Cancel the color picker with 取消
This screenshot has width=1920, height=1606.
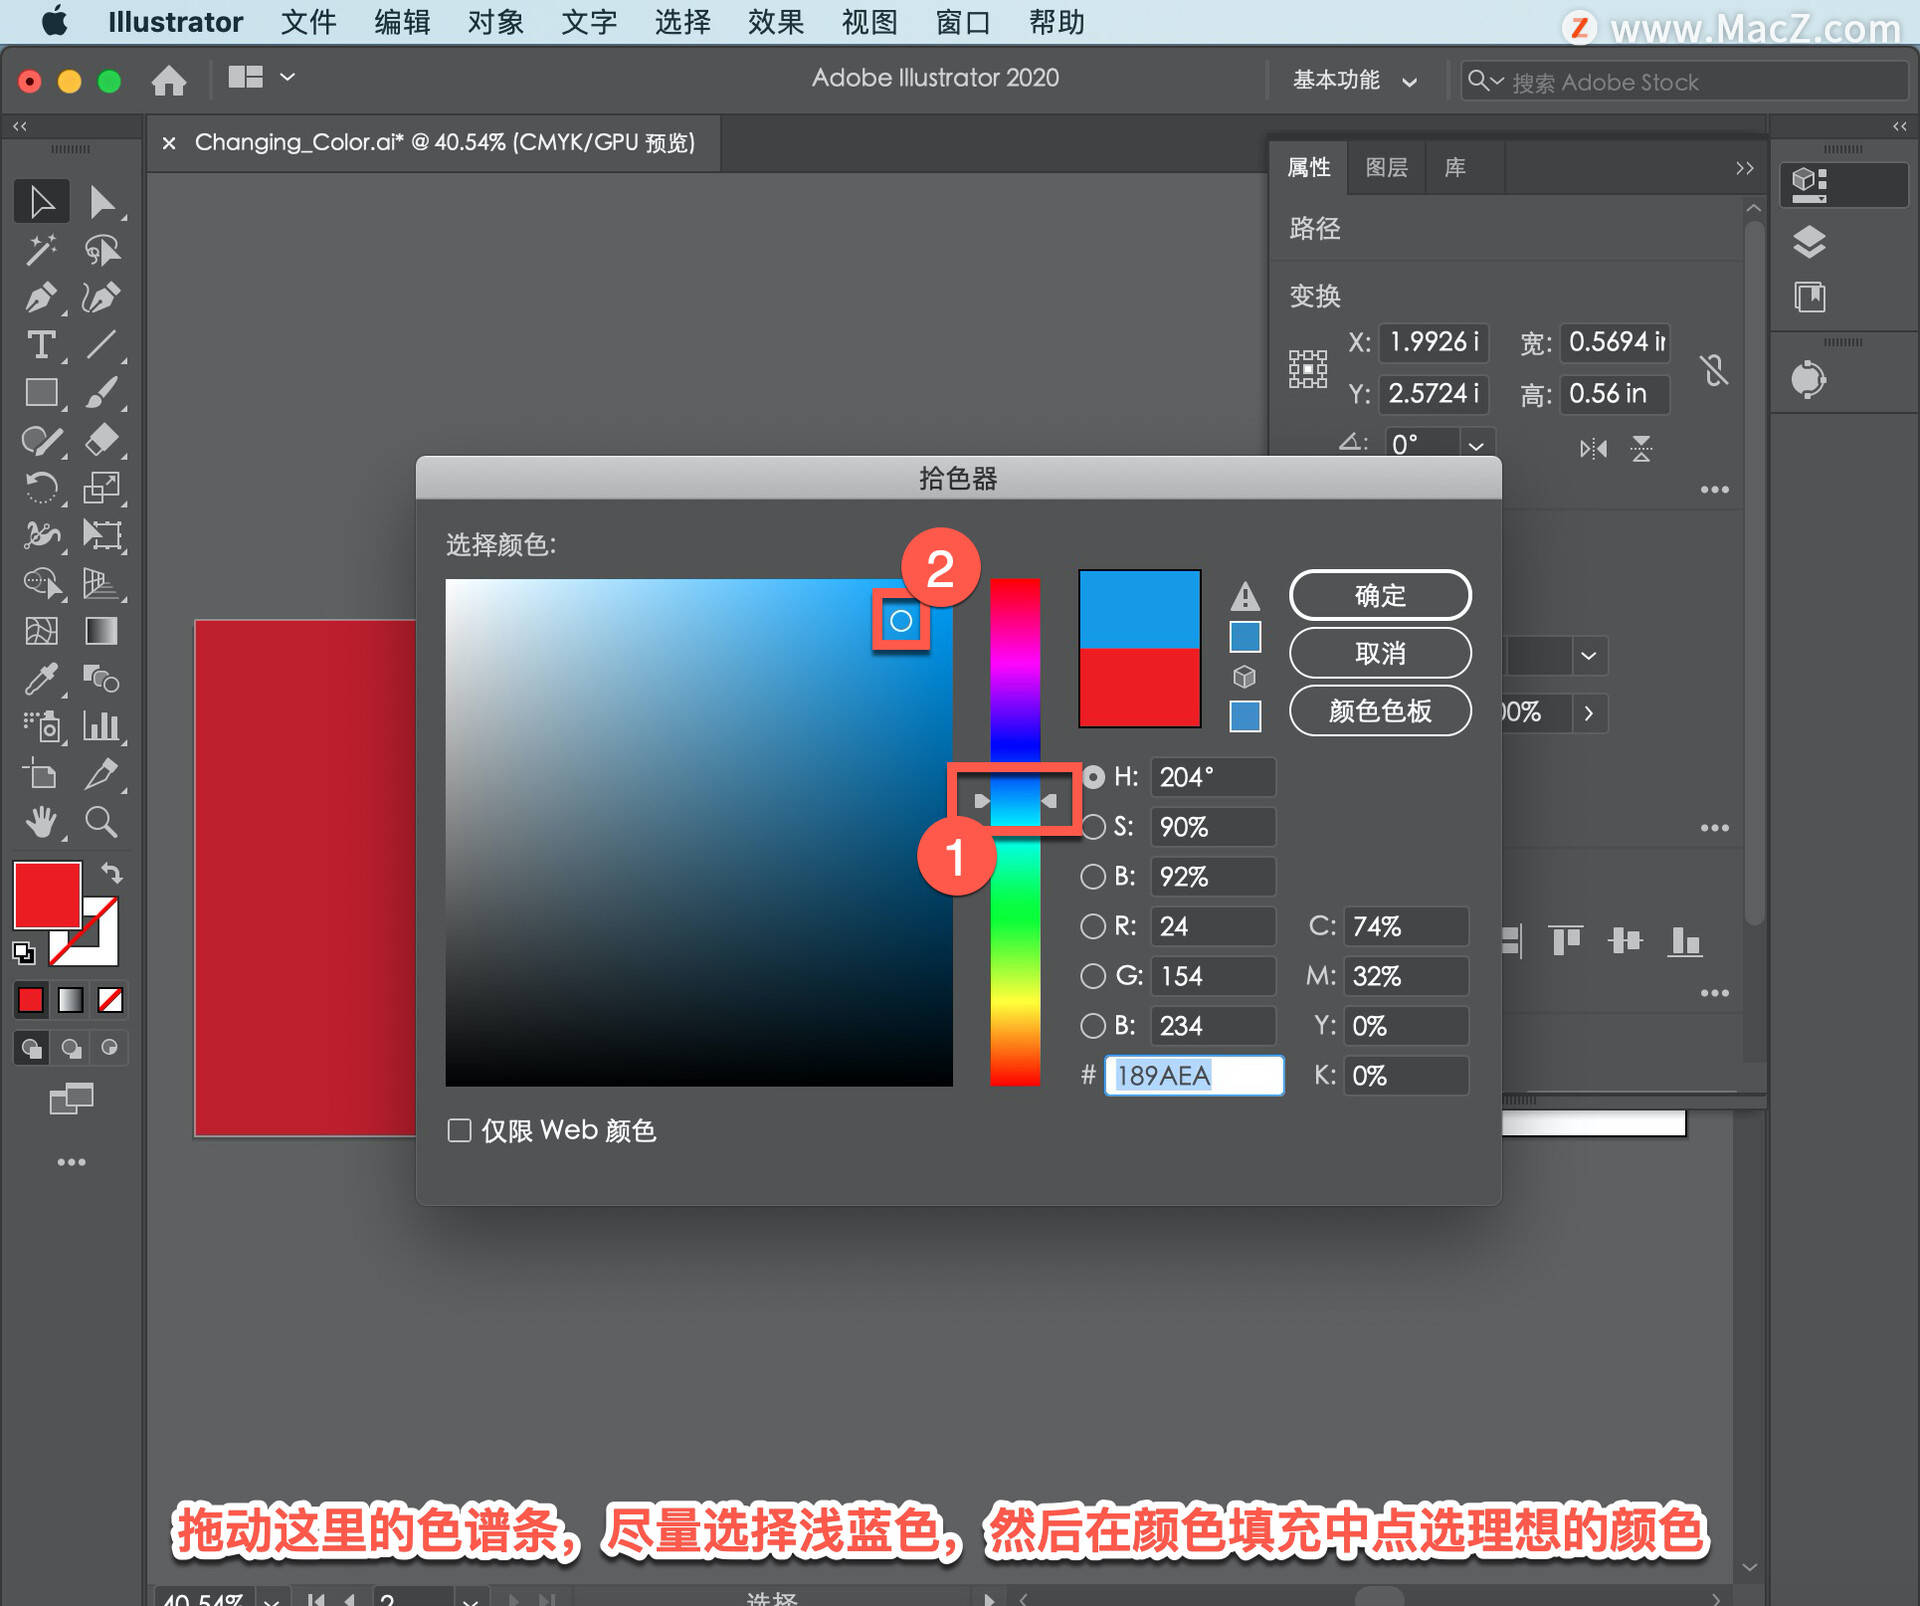click(1380, 653)
